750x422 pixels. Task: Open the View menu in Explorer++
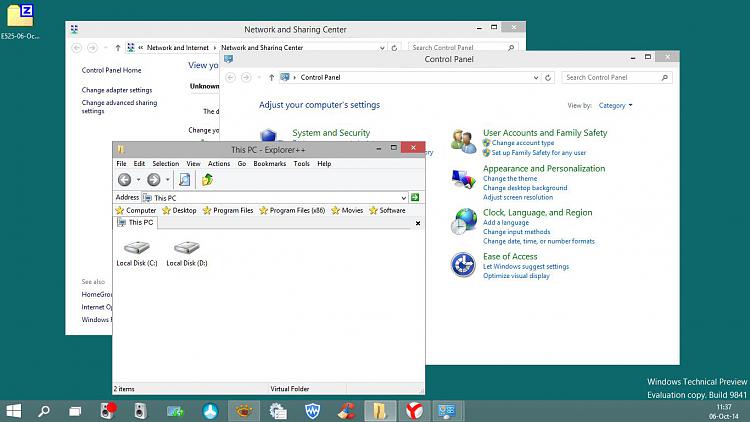[193, 164]
